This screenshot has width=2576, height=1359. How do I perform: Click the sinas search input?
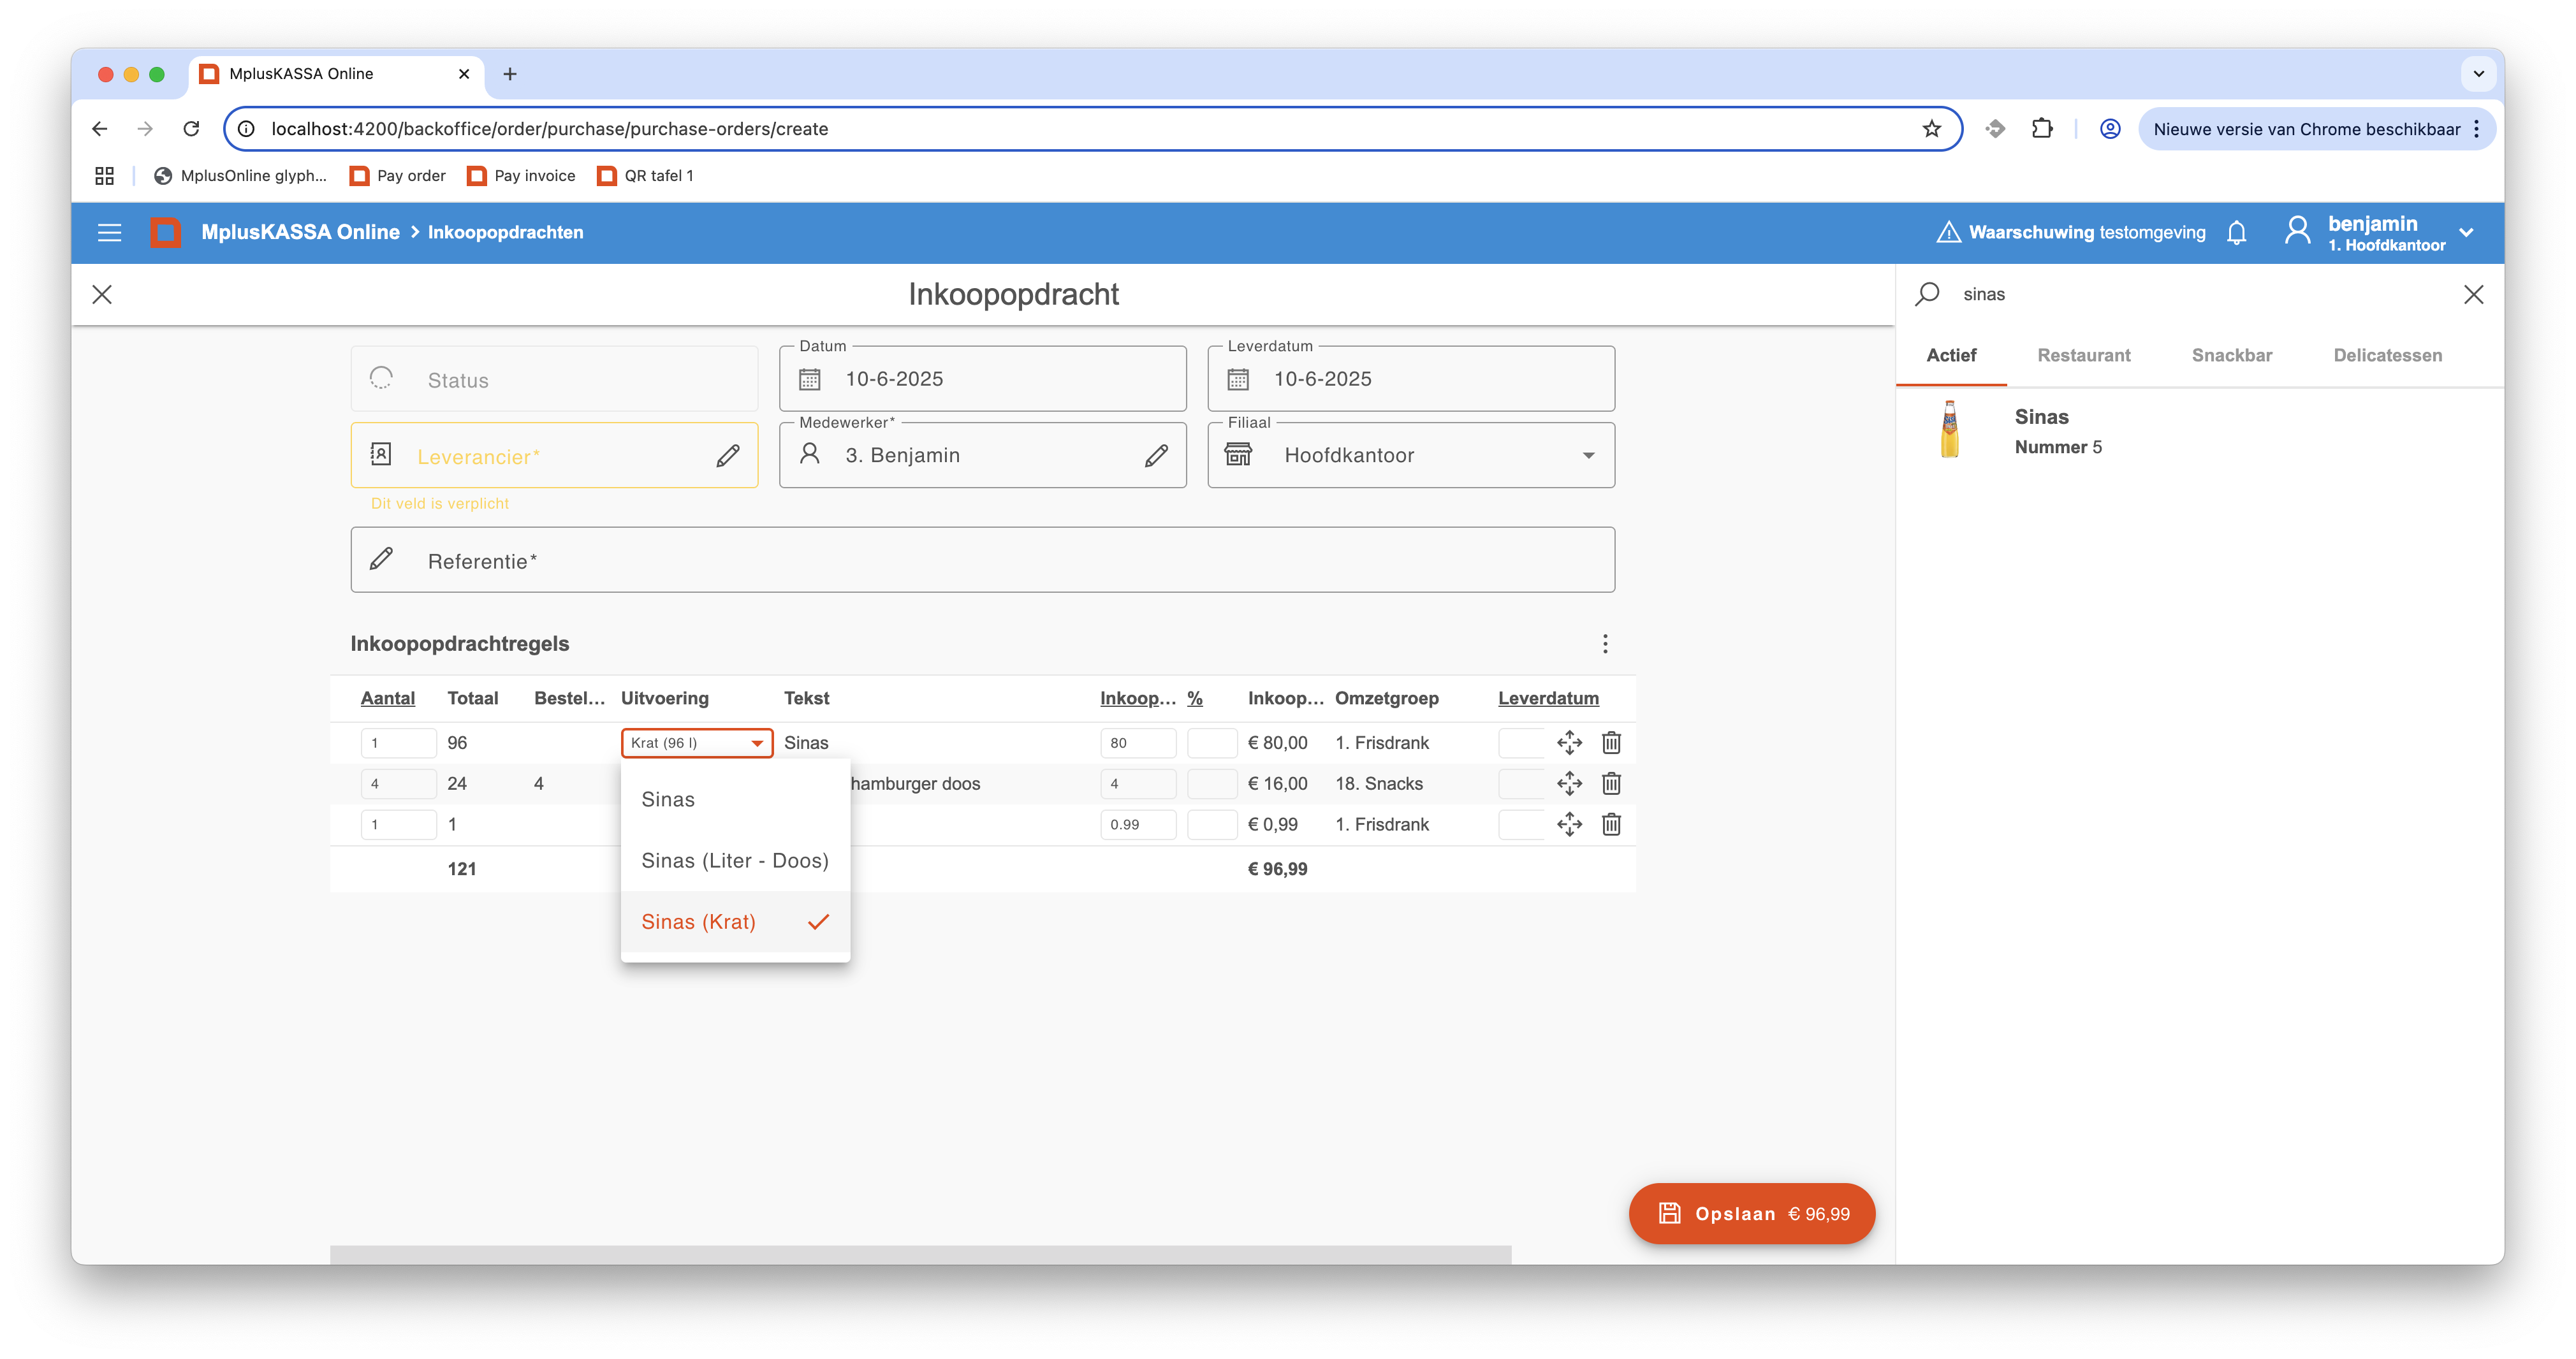pyautogui.click(x=2200, y=294)
